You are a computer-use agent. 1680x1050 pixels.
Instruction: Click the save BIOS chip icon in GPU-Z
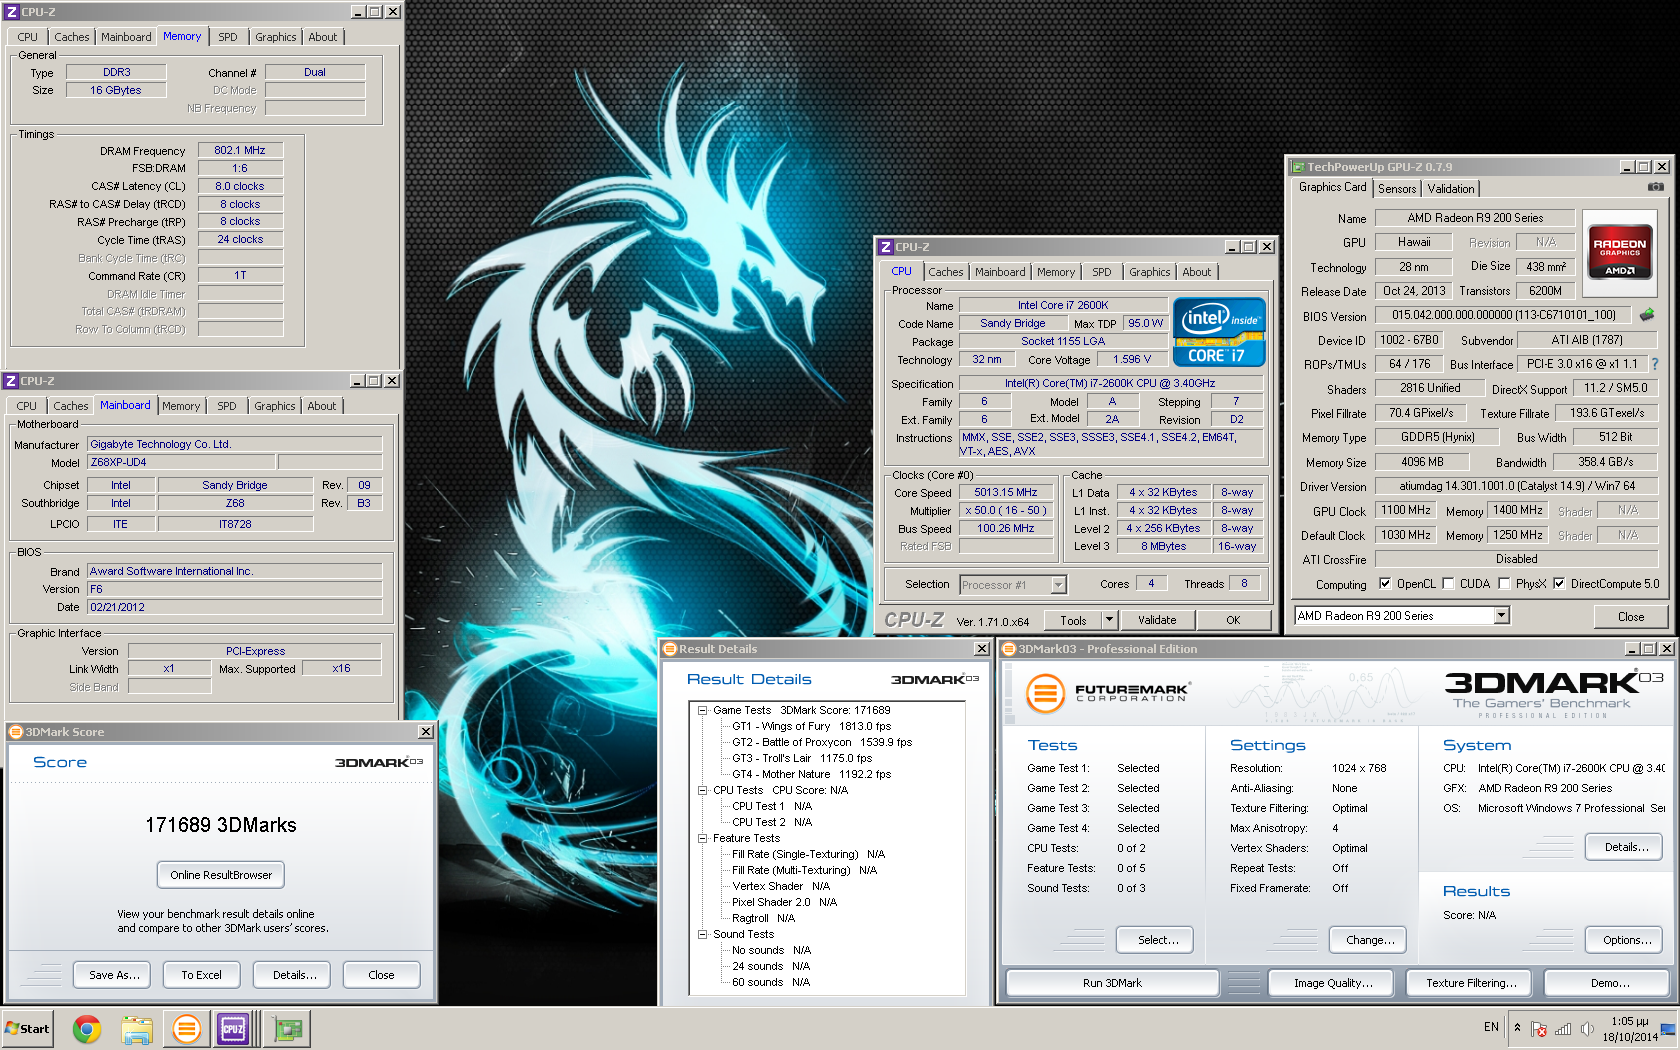point(1647,315)
